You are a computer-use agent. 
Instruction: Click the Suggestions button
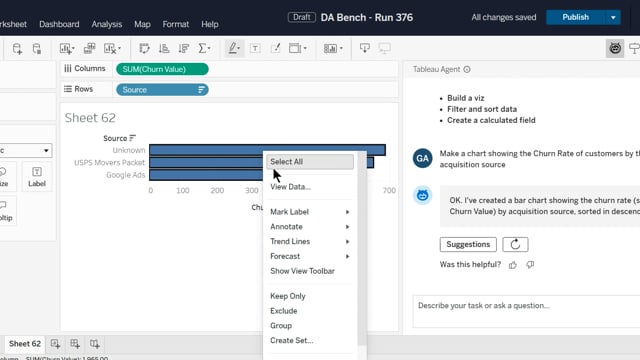click(468, 244)
